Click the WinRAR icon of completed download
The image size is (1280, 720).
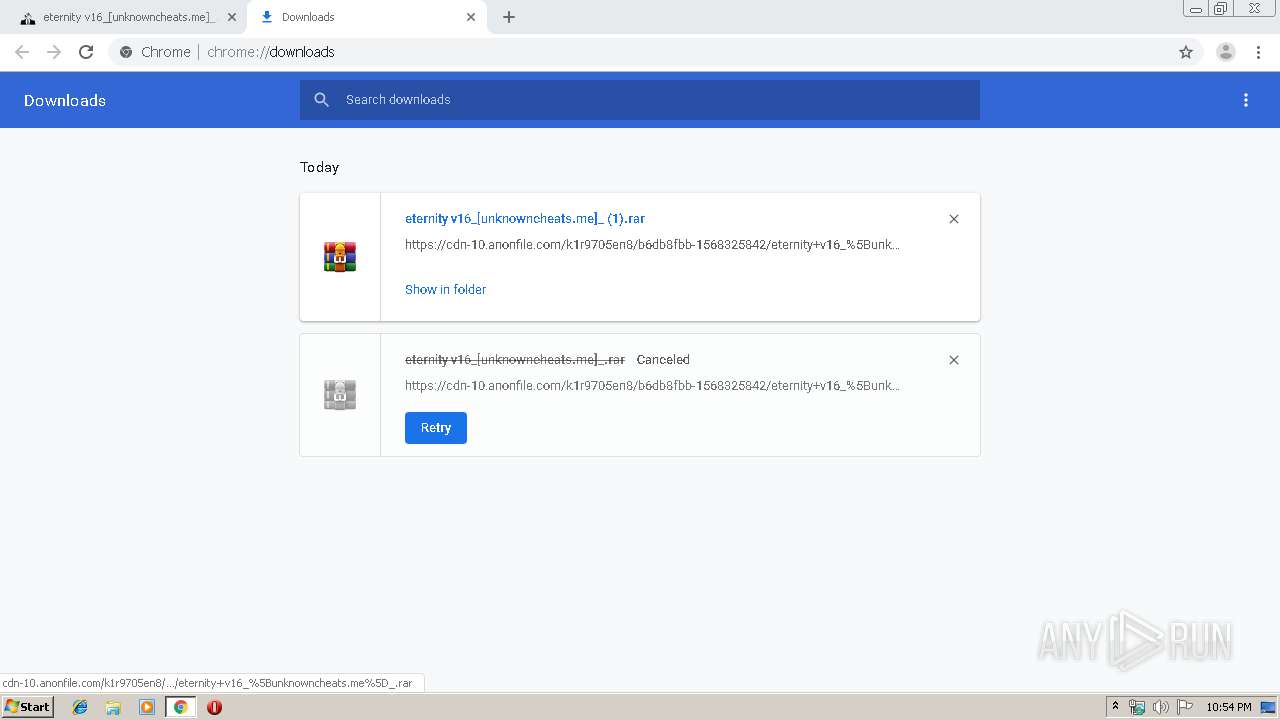[340, 257]
